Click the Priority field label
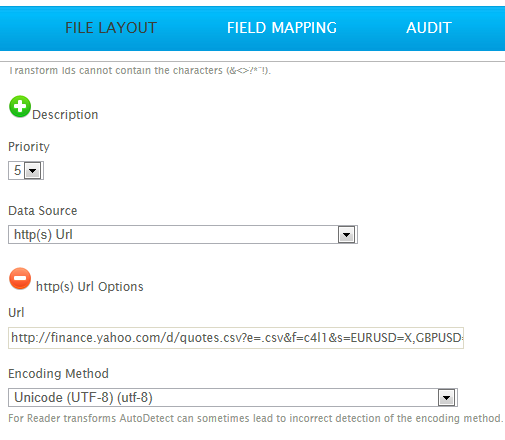The height and width of the screenshot is (440, 505). (x=29, y=147)
